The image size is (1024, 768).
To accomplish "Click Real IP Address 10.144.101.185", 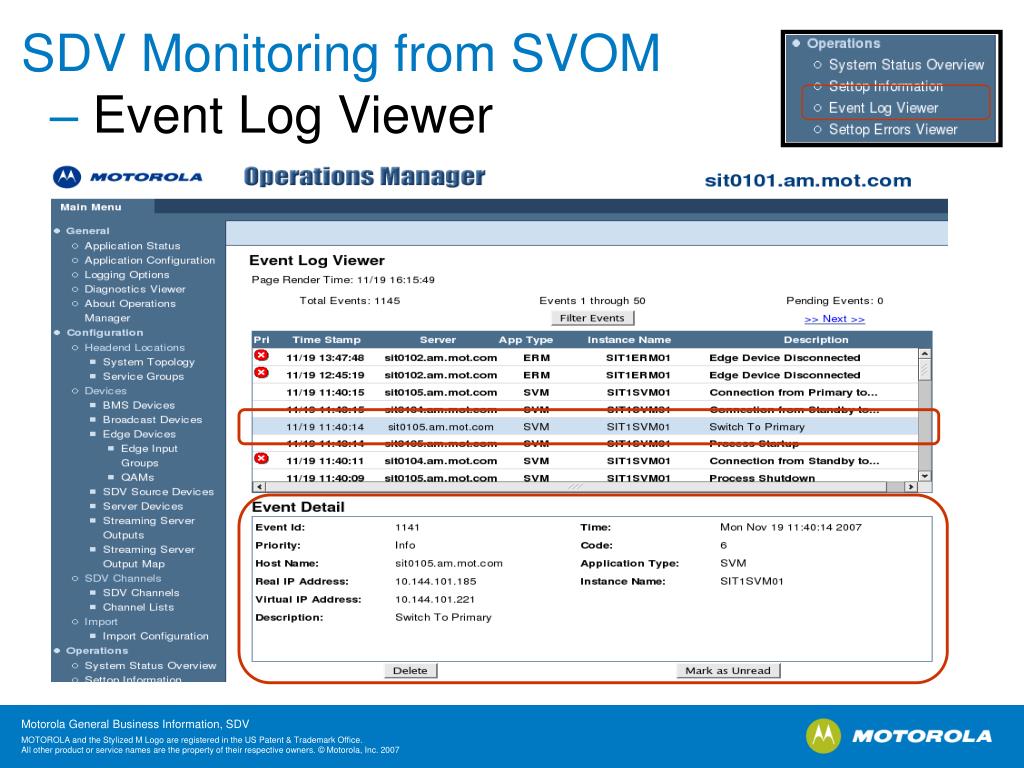I will (436, 581).
